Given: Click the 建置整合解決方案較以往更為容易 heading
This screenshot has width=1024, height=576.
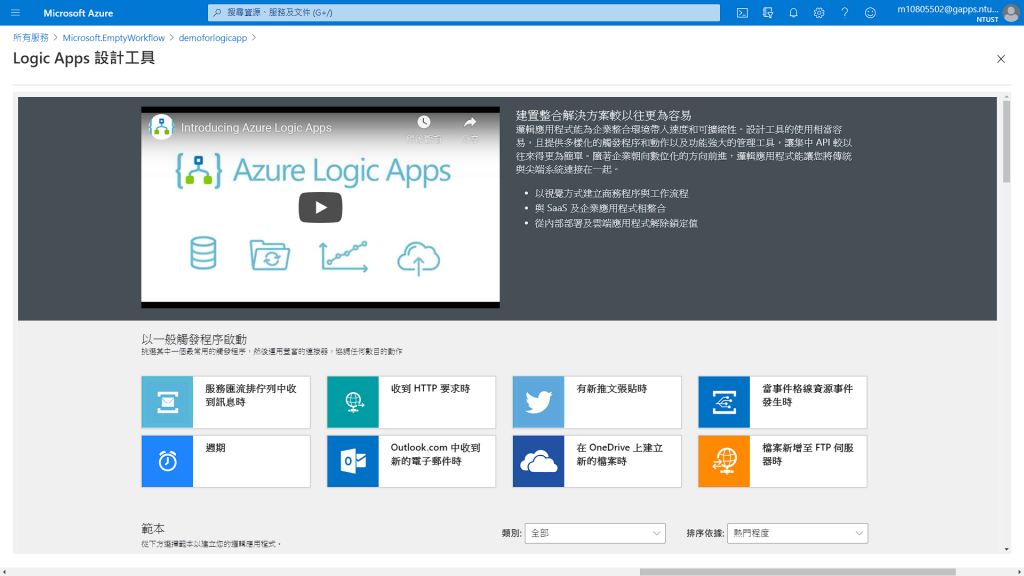Looking at the screenshot, I should pyautogui.click(x=603, y=116).
